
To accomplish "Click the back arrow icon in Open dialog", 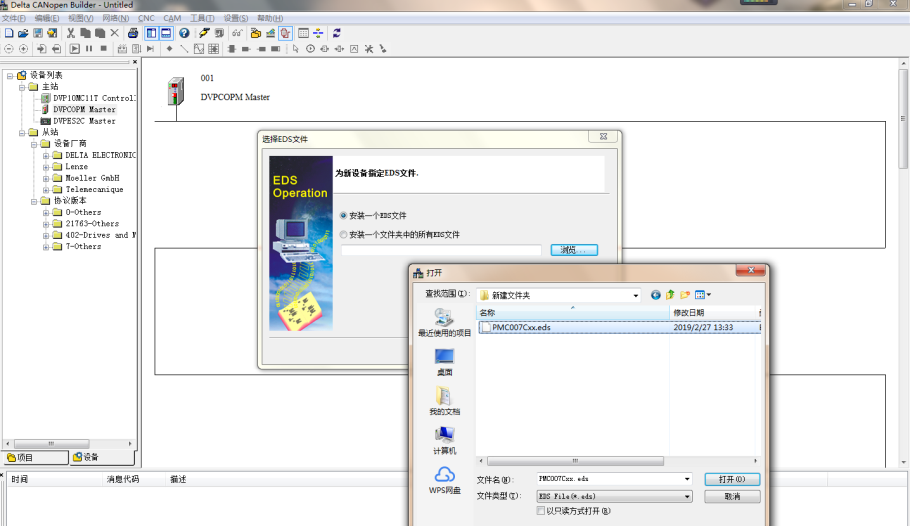I will 656,295.
